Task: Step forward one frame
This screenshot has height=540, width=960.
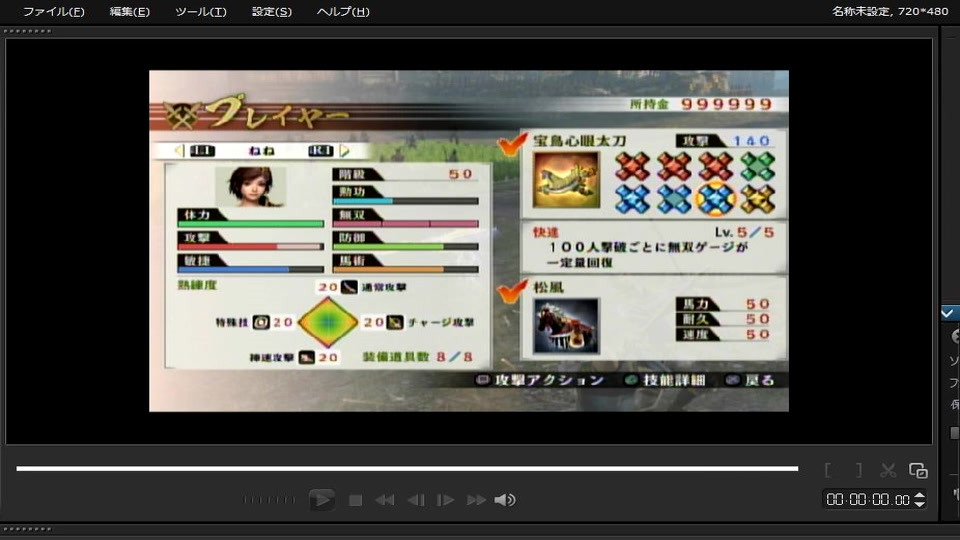Action: (x=445, y=500)
